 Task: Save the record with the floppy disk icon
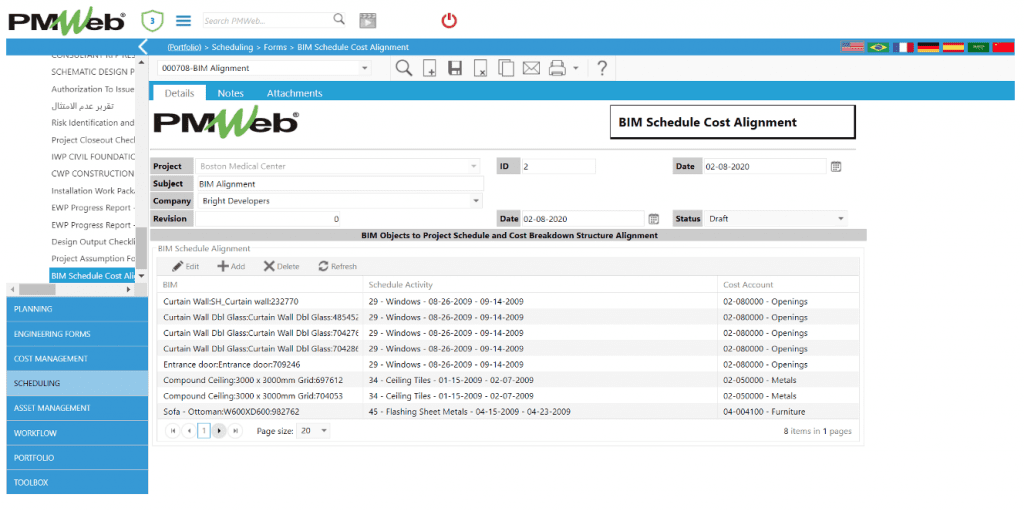click(x=455, y=69)
